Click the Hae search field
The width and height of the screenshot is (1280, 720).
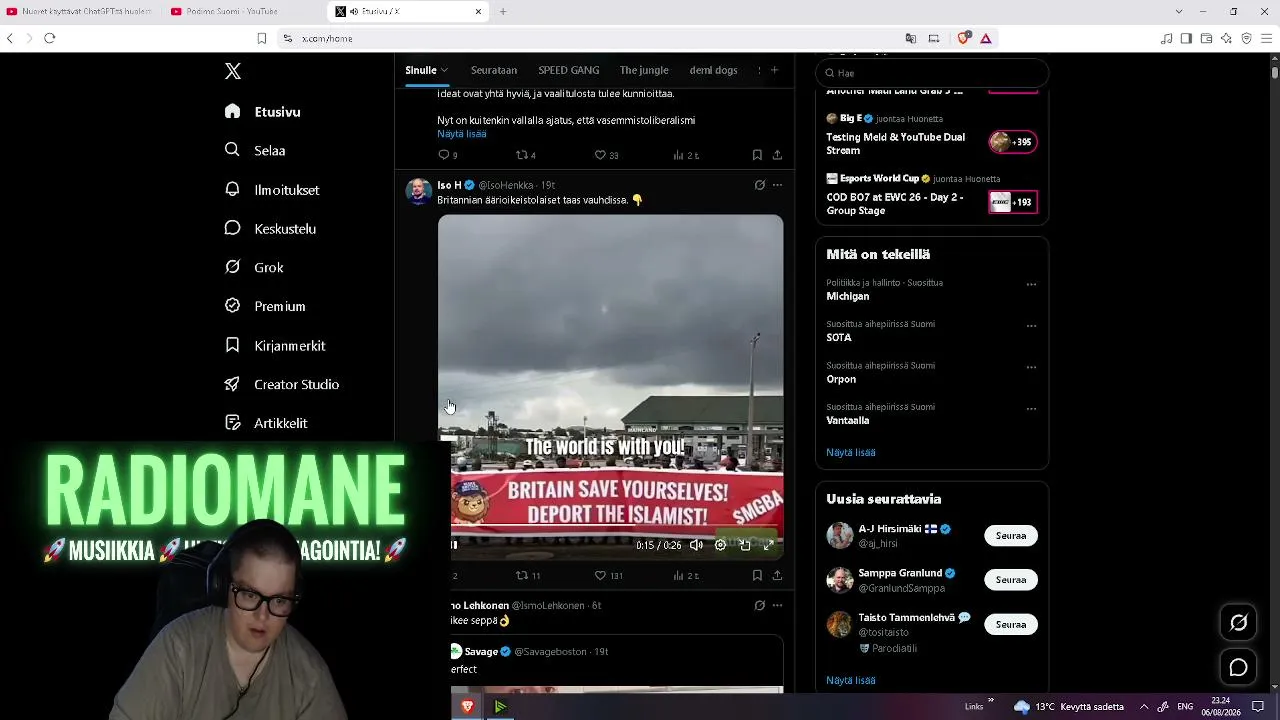pos(932,73)
